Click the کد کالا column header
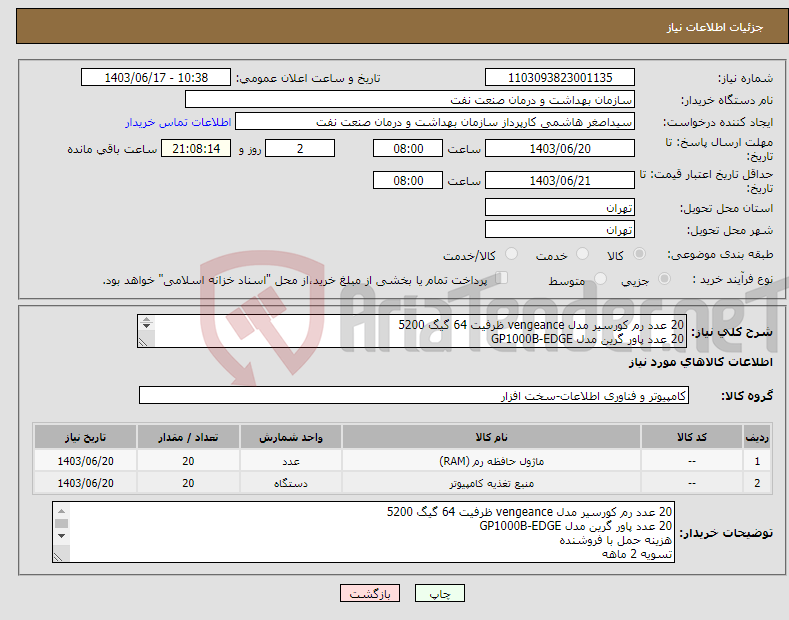 [692, 437]
